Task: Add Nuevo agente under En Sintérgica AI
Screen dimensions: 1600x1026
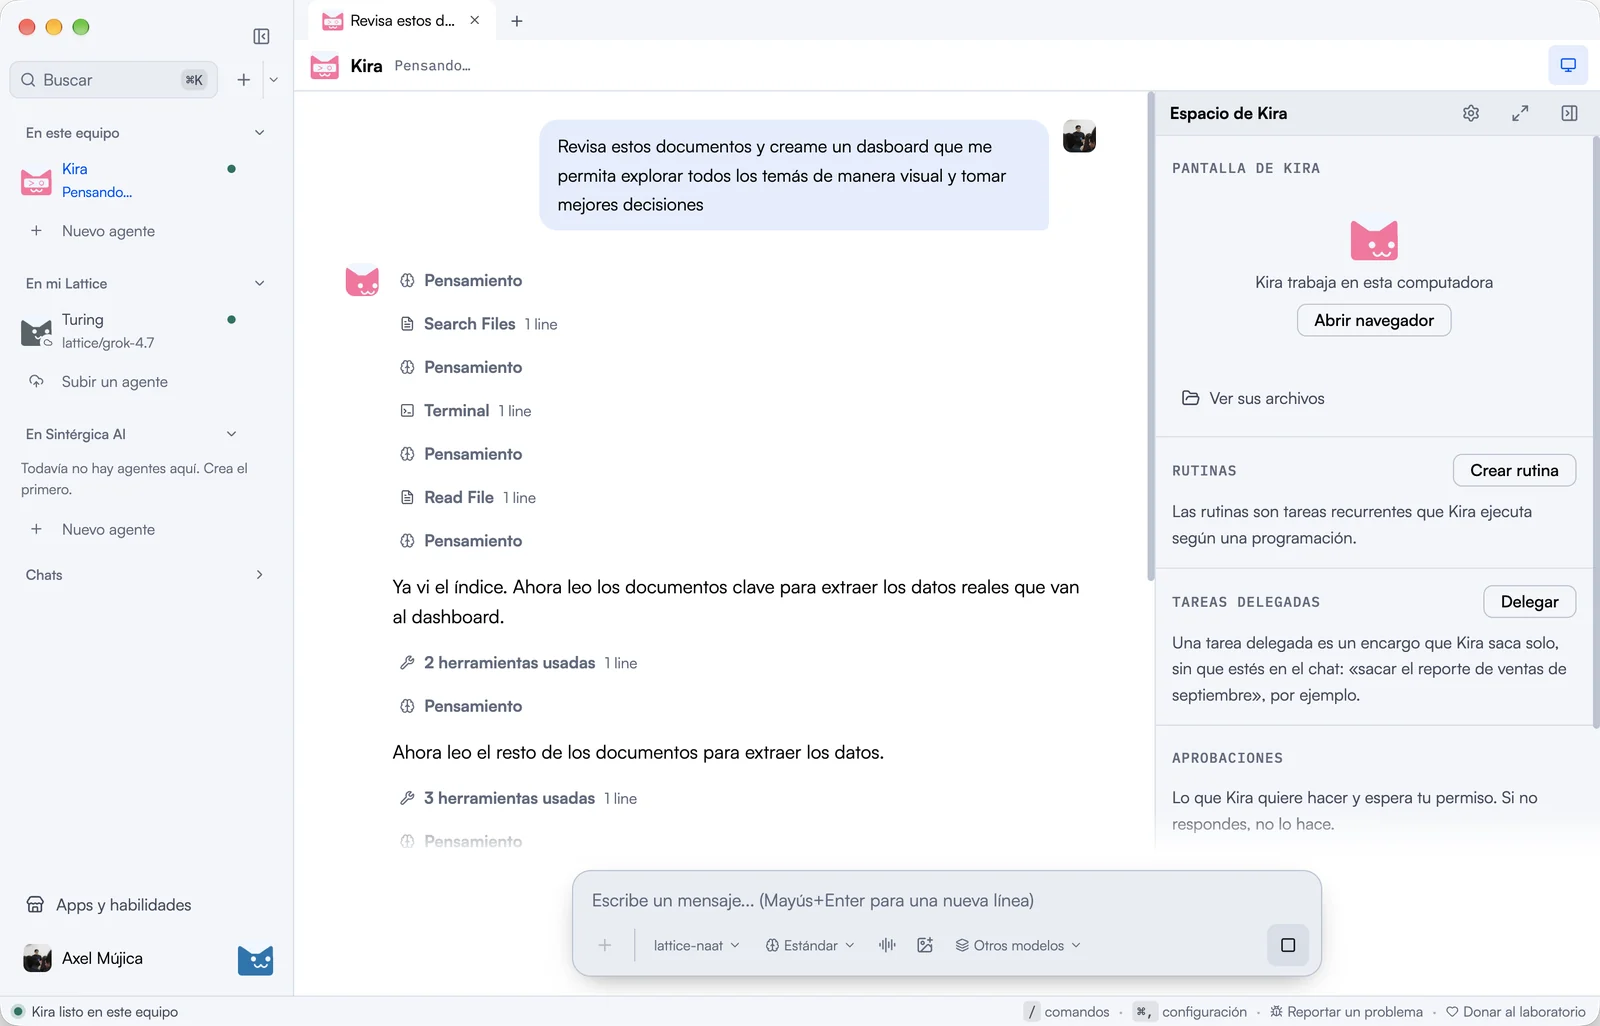Action: (x=108, y=530)
